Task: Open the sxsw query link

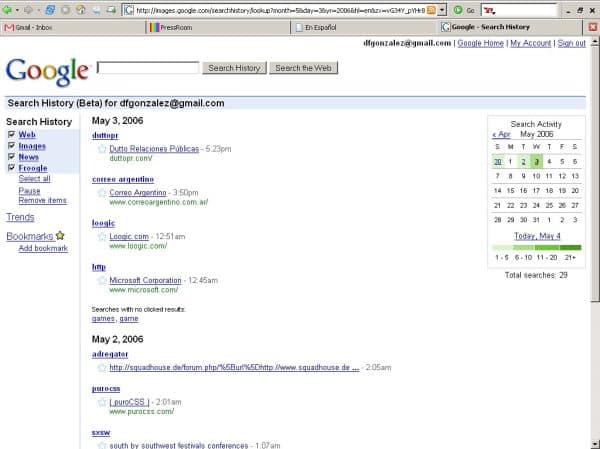Action: 101,433
